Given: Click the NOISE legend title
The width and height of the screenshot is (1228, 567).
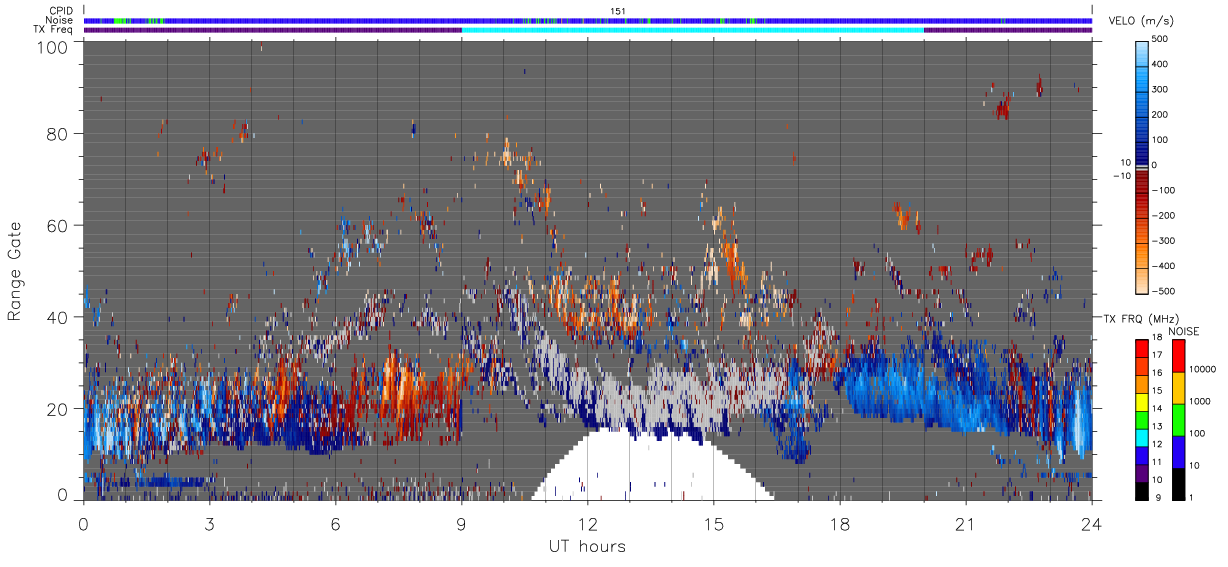Looking at the screenshot, I should point(1186,331).
